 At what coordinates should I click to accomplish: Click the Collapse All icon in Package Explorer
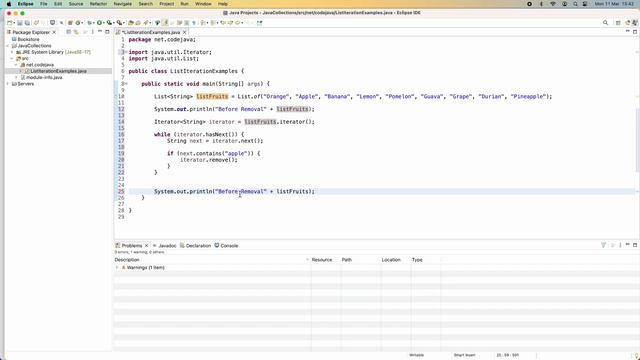pos(69,32)
